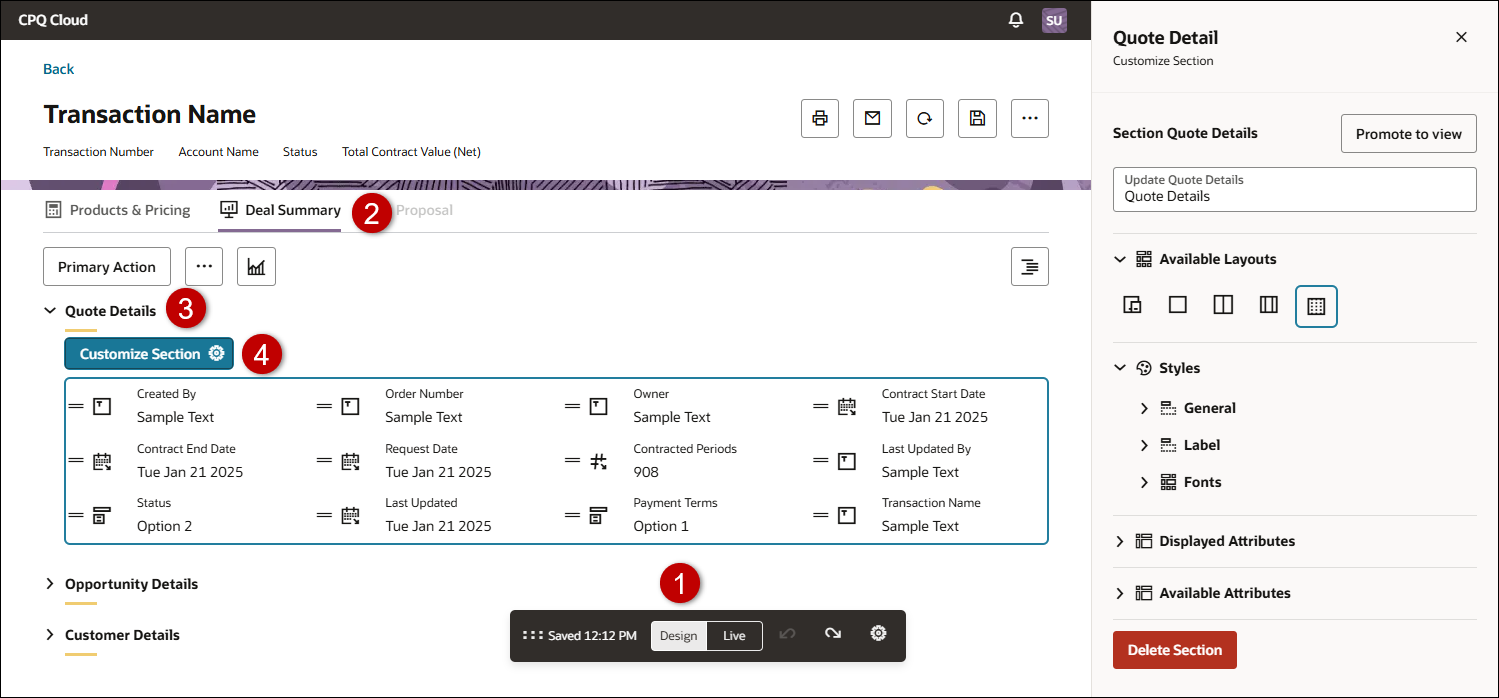This screenshot has height=698, width=1499.
Task: Select the two-column layout icon
Action: coord(1223,305)
